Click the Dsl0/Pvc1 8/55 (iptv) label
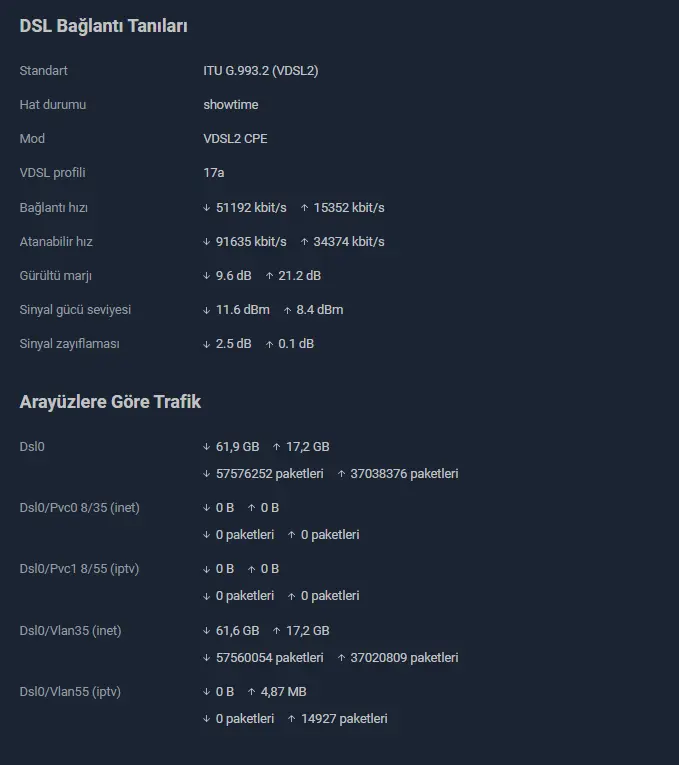 point(80,569)
